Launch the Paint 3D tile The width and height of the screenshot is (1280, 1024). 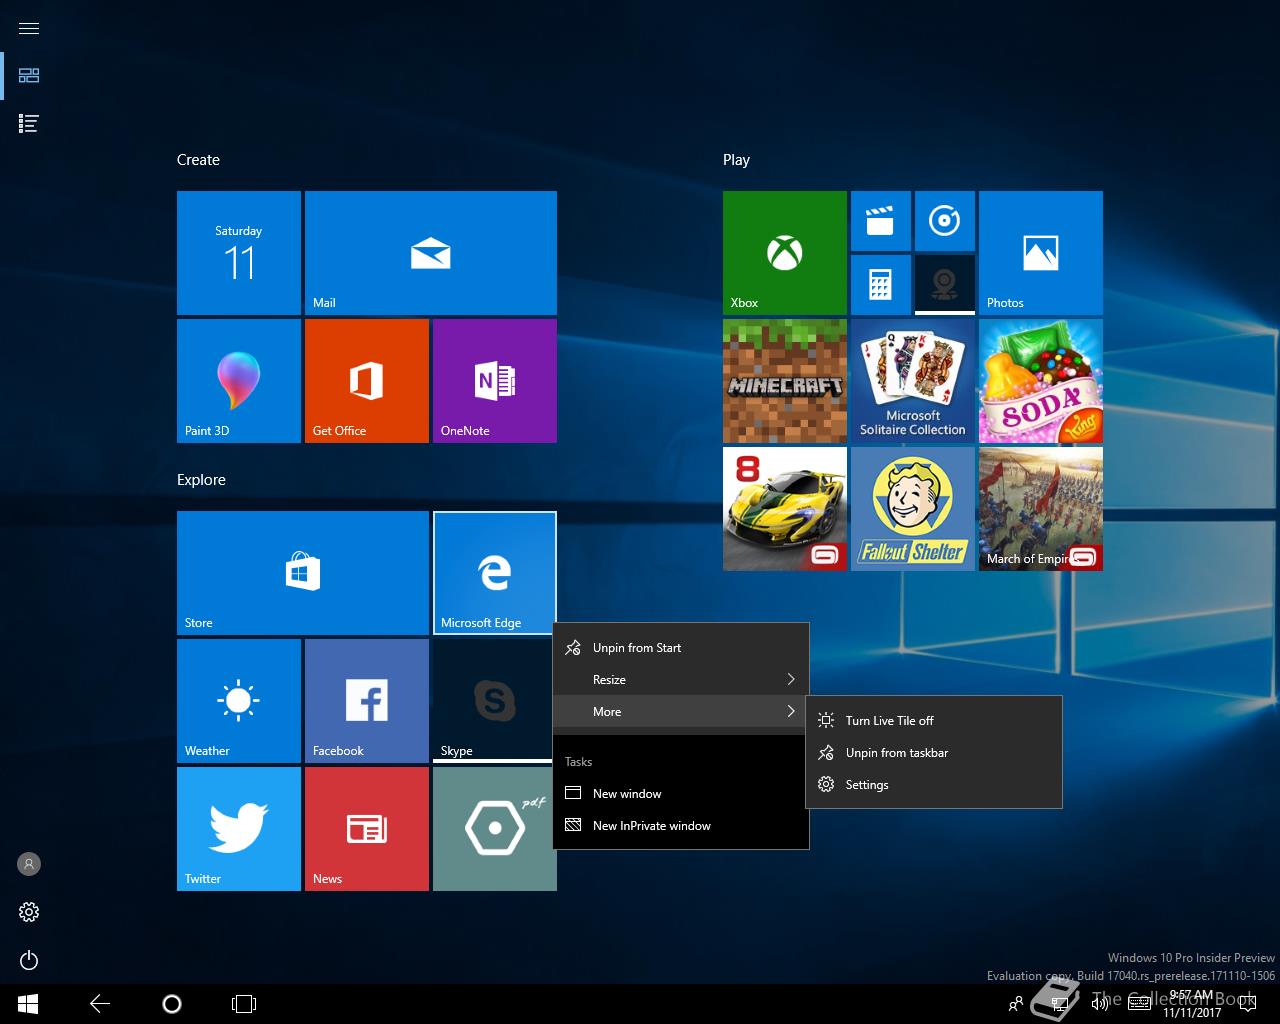coord(239,381)
